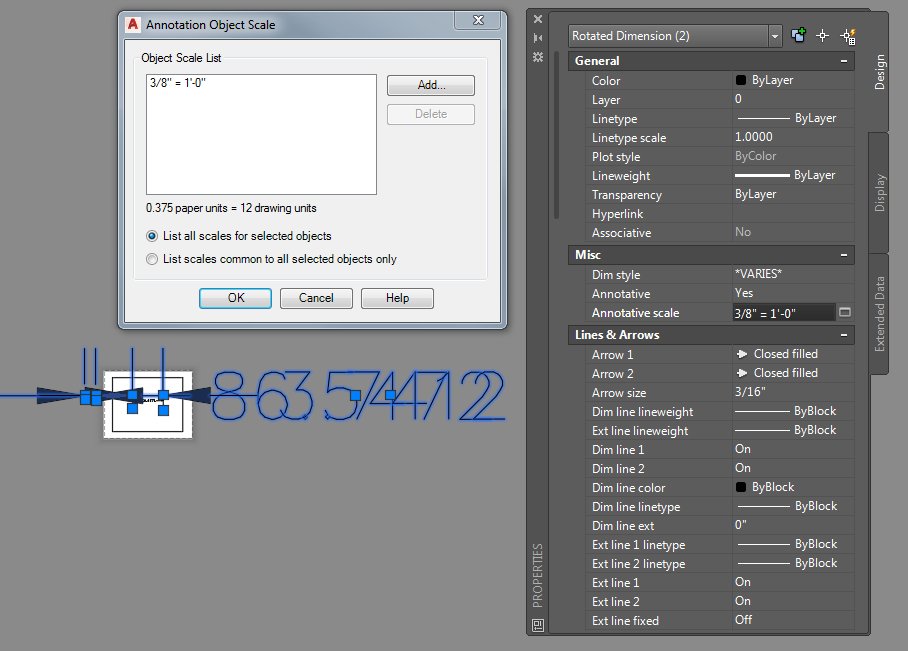This screenshot has height=651, width=908.
Task: Open the Rotated Dimension (2) object dropdown
Action: point(775,36)
